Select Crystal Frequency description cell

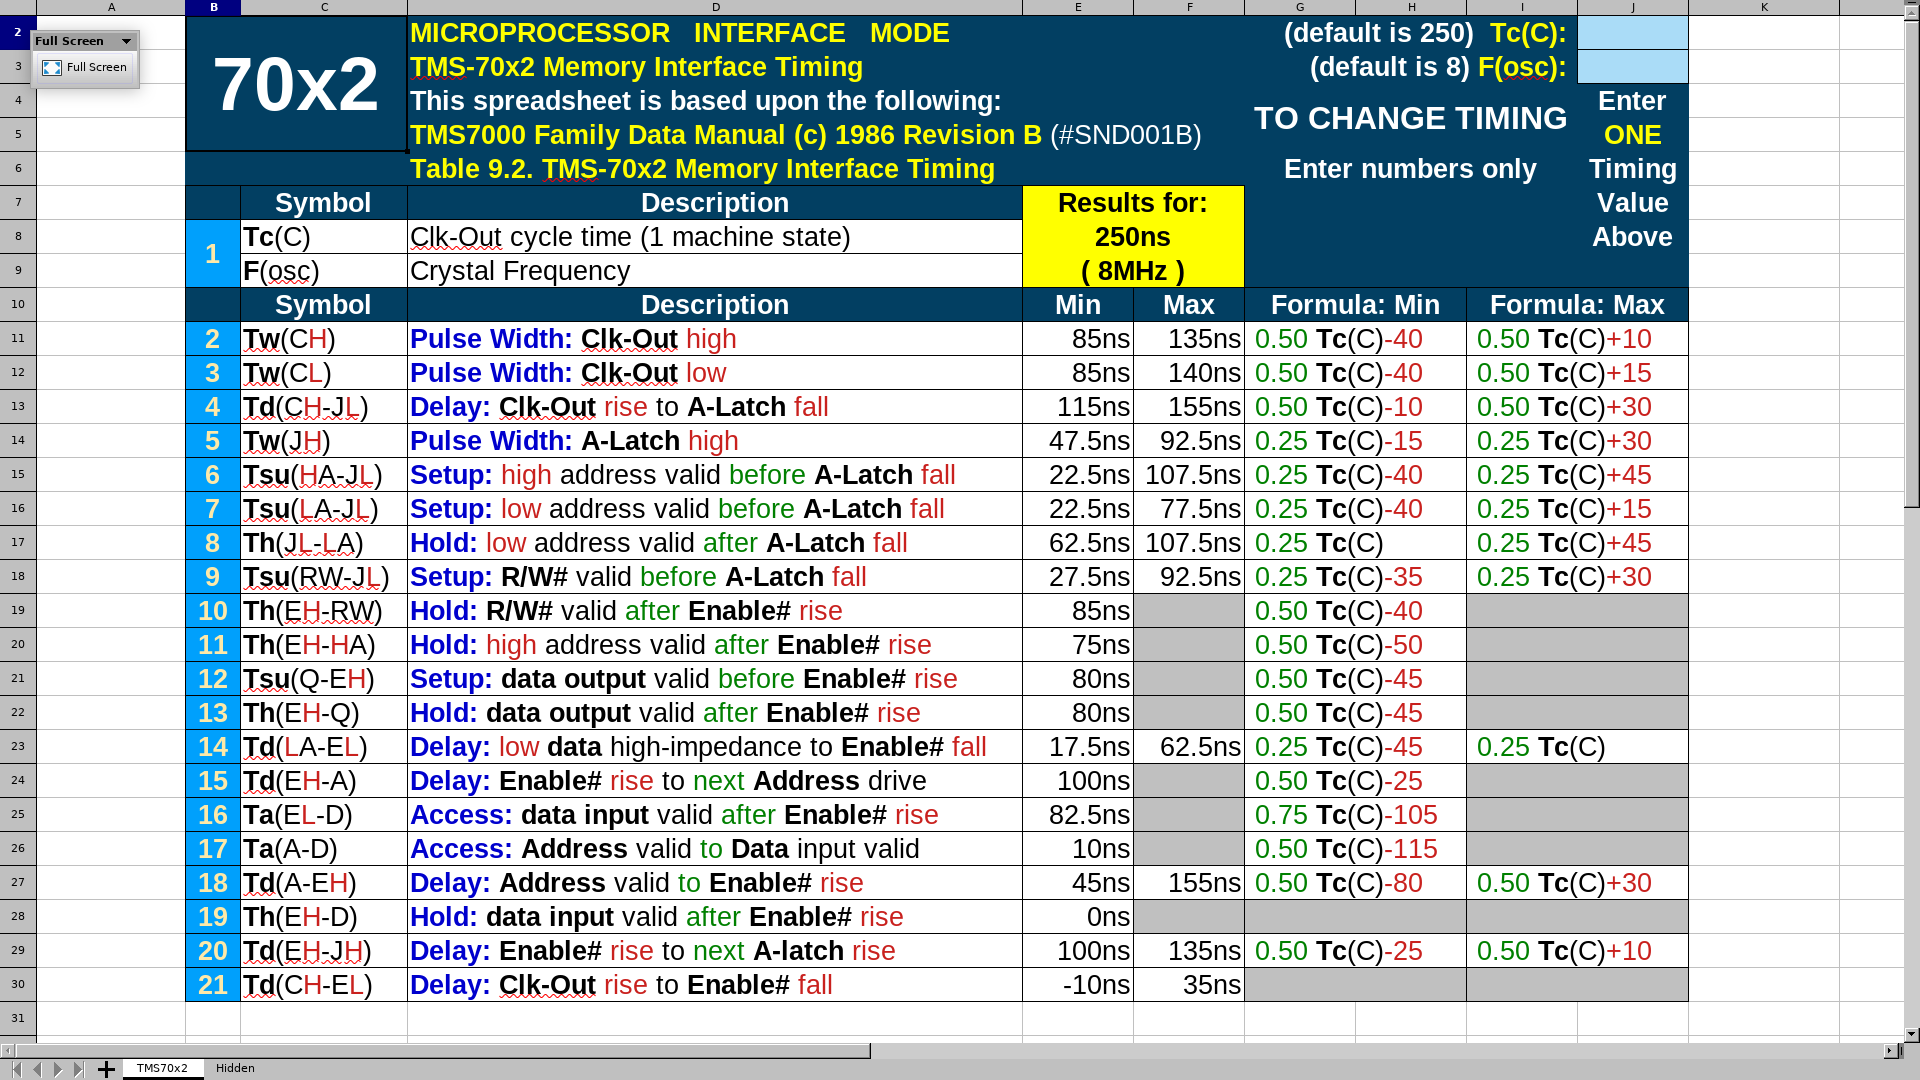715,271
